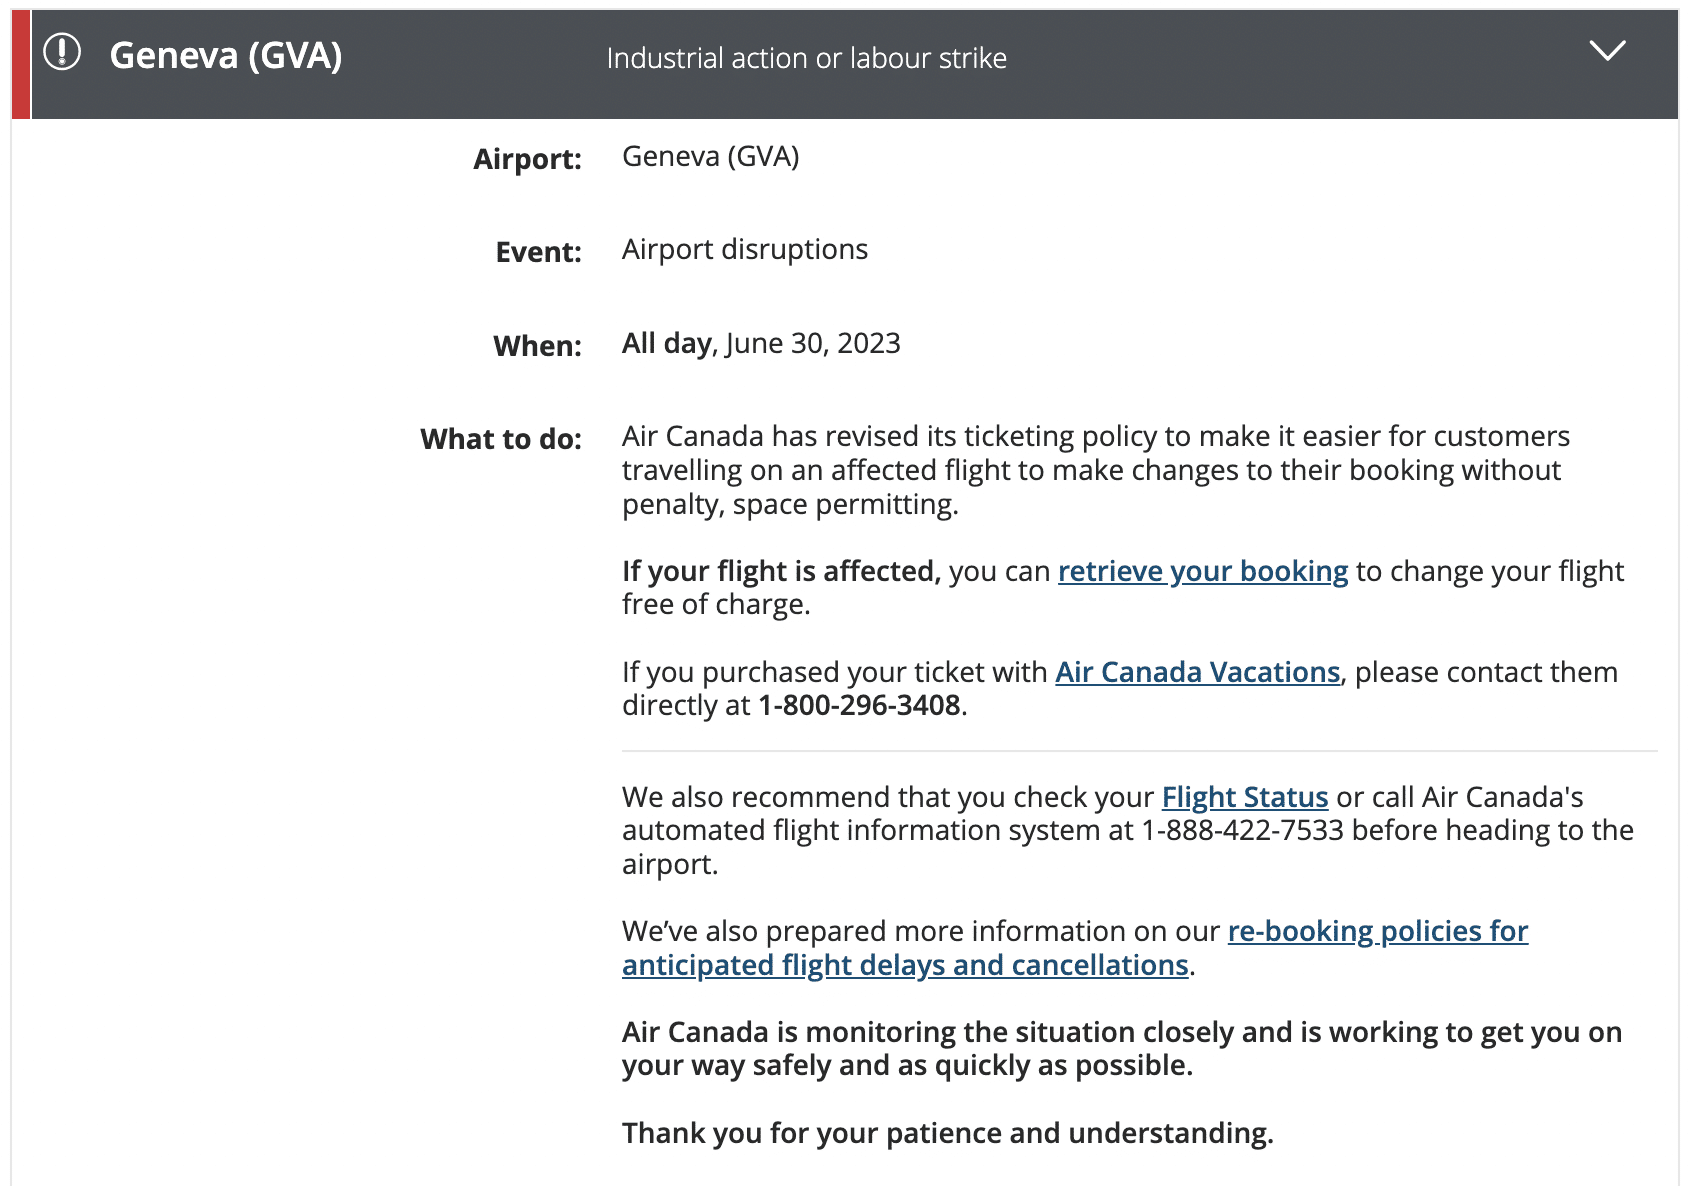The width and height of the screenshot is (1690, 1186).
Task: Click the Geneva (GVA) header title
Action: tap(226, 56)
